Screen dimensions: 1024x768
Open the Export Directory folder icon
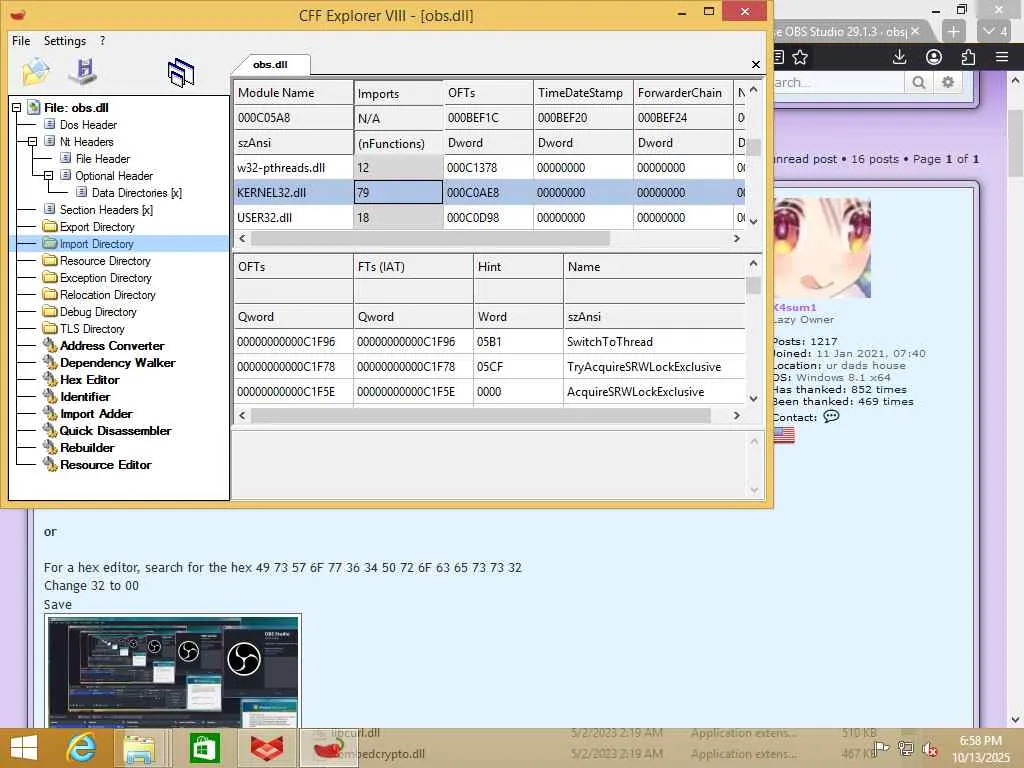pos(50,227)
